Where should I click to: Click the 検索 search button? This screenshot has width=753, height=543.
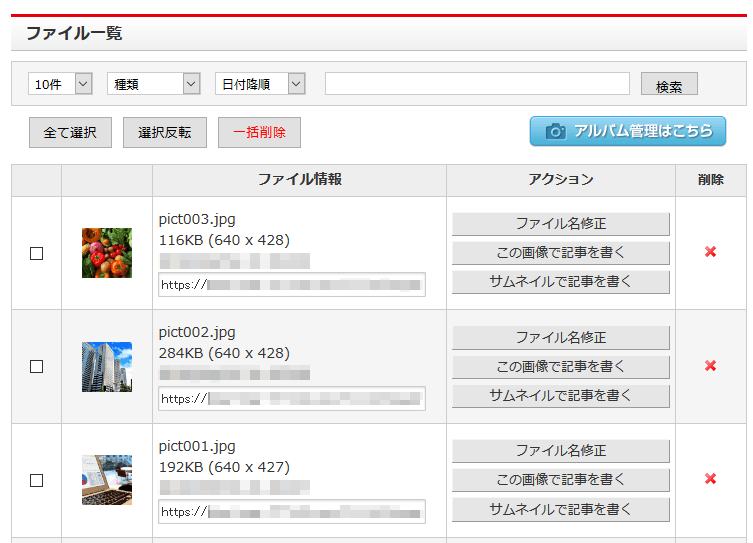tap(669, 84)
